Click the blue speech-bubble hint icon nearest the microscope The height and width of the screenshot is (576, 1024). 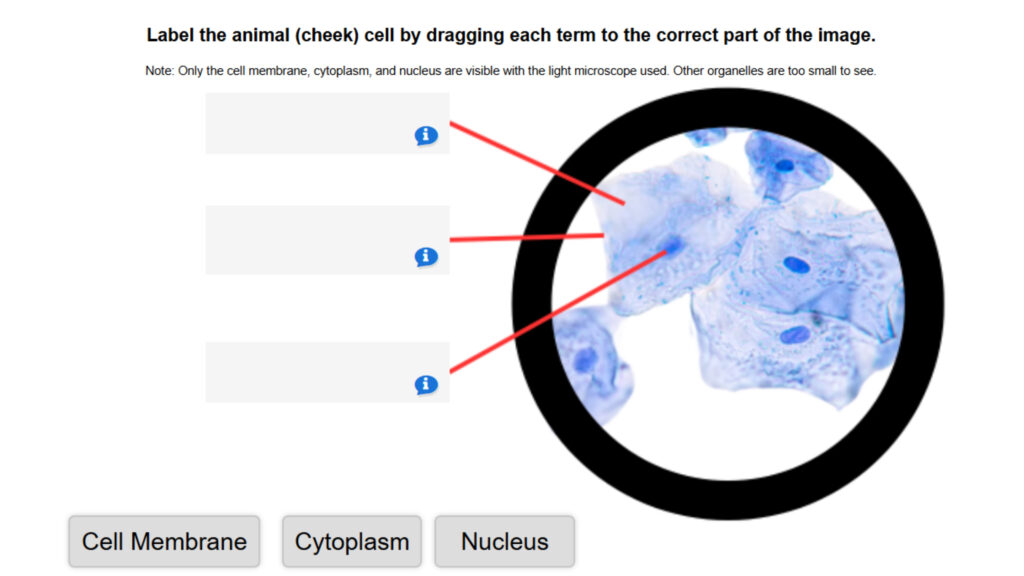coord(425,256)
